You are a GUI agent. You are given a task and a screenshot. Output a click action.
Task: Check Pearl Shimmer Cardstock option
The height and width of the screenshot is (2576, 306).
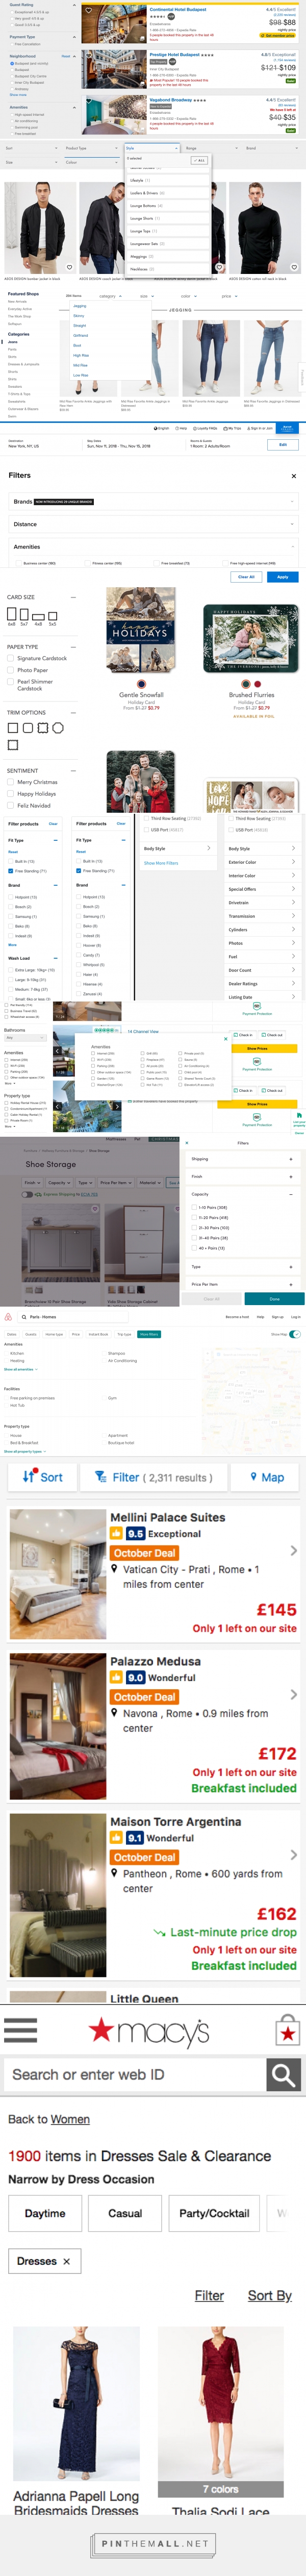pyautogui.click(x=11, y=681)
